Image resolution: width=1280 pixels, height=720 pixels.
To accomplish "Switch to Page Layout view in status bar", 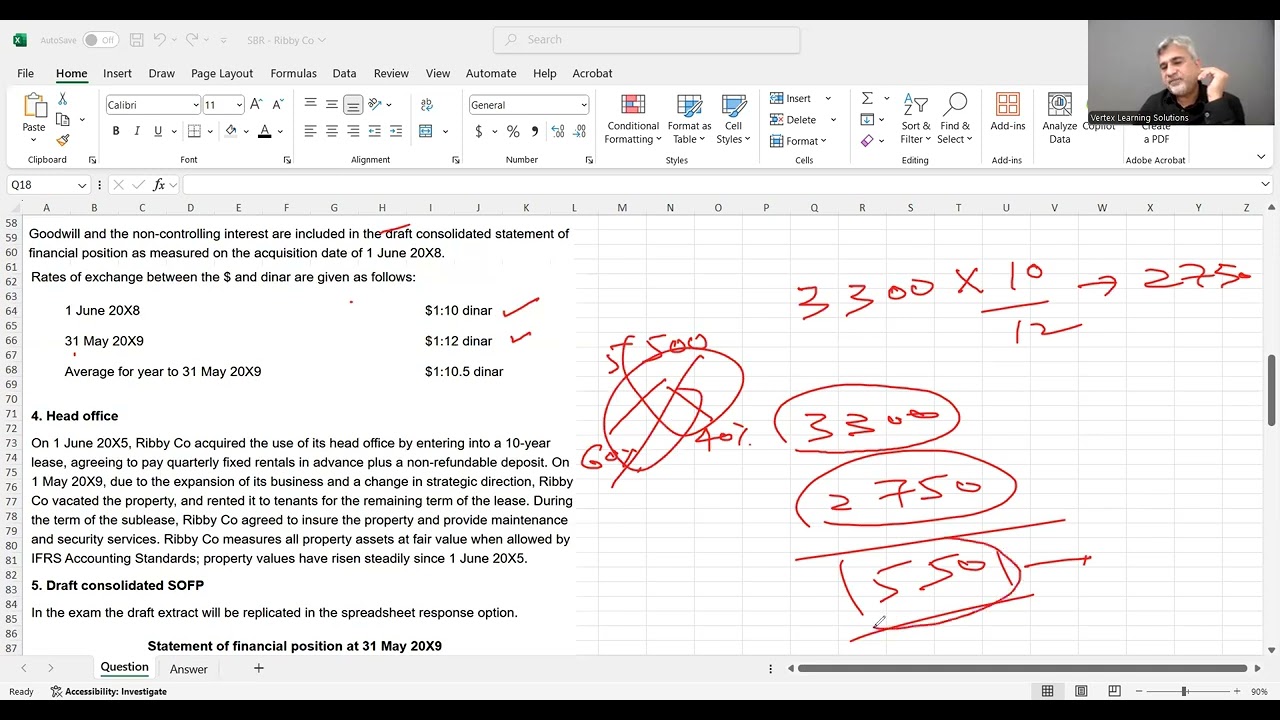I will pyautogui.click(x=1081, y=691).
